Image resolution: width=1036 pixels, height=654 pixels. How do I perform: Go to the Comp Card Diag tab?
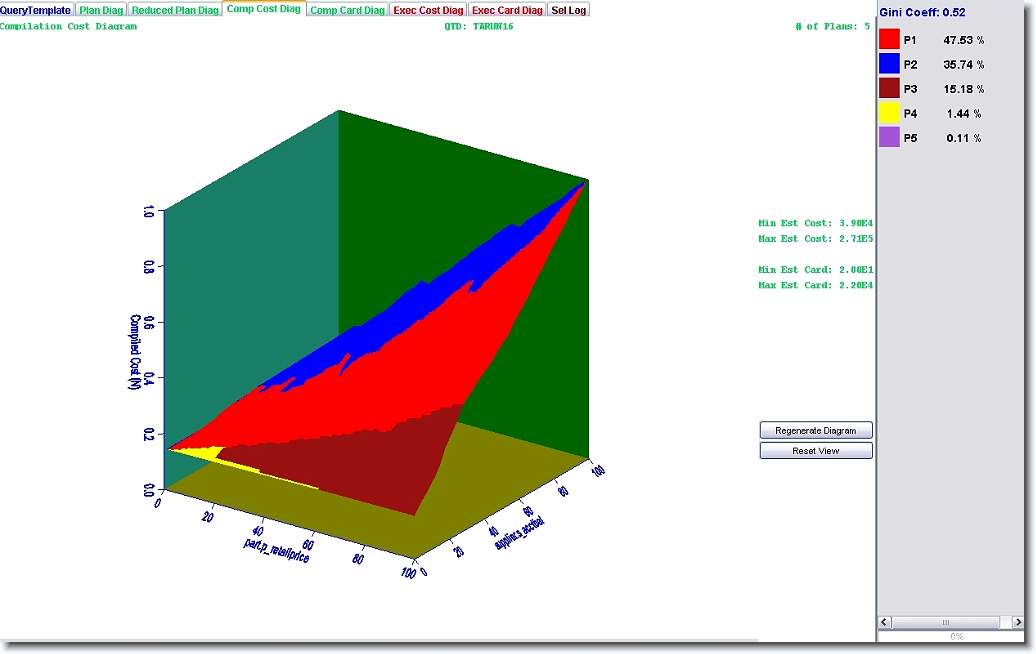[x=347, y=10]
